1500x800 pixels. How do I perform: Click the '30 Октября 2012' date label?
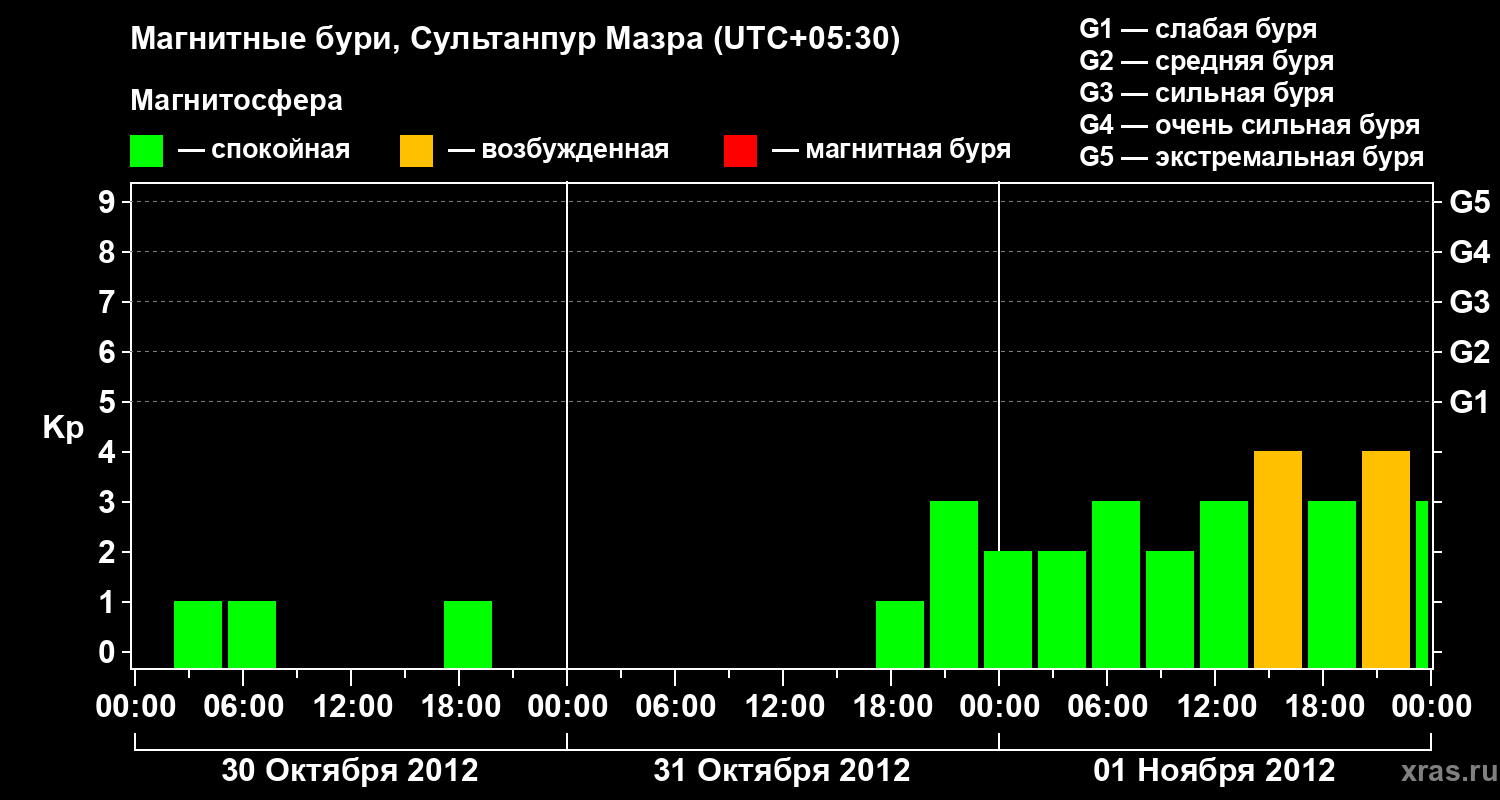[350, 771]
